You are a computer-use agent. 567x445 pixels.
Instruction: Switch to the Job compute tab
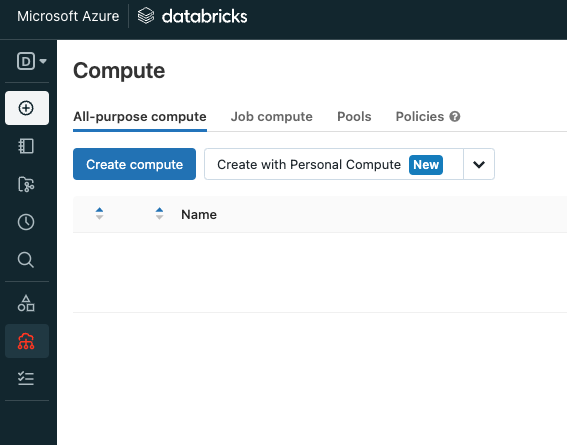[x=272, y=117]
